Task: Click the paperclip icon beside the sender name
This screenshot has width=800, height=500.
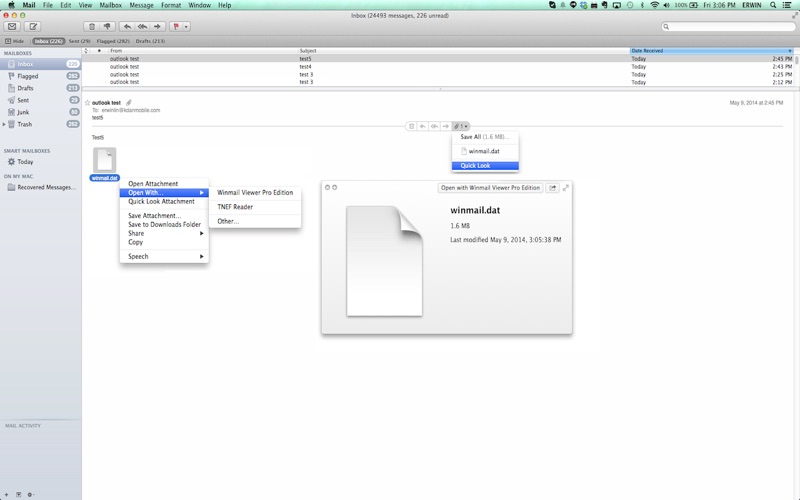Action: (129, 103)
